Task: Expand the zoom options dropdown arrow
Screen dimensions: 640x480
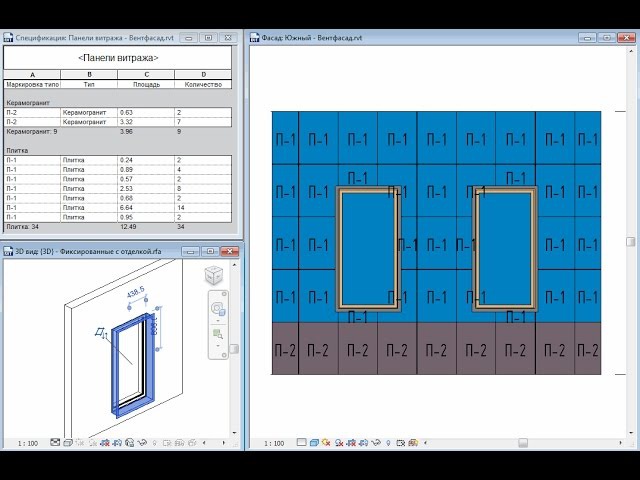Action: pyautogui.click(x=218, y=346)
